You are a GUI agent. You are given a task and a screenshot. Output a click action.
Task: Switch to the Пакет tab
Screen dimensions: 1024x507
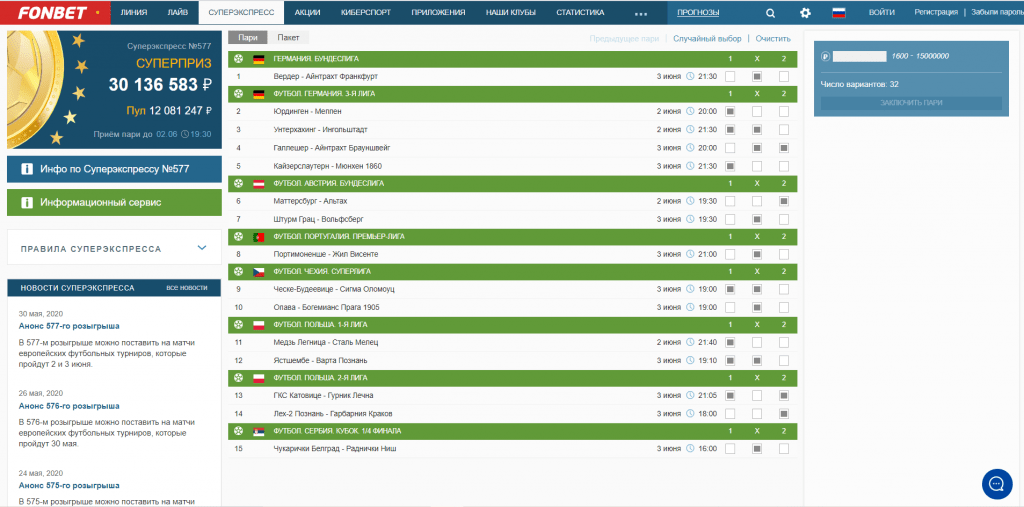point(288,39)
